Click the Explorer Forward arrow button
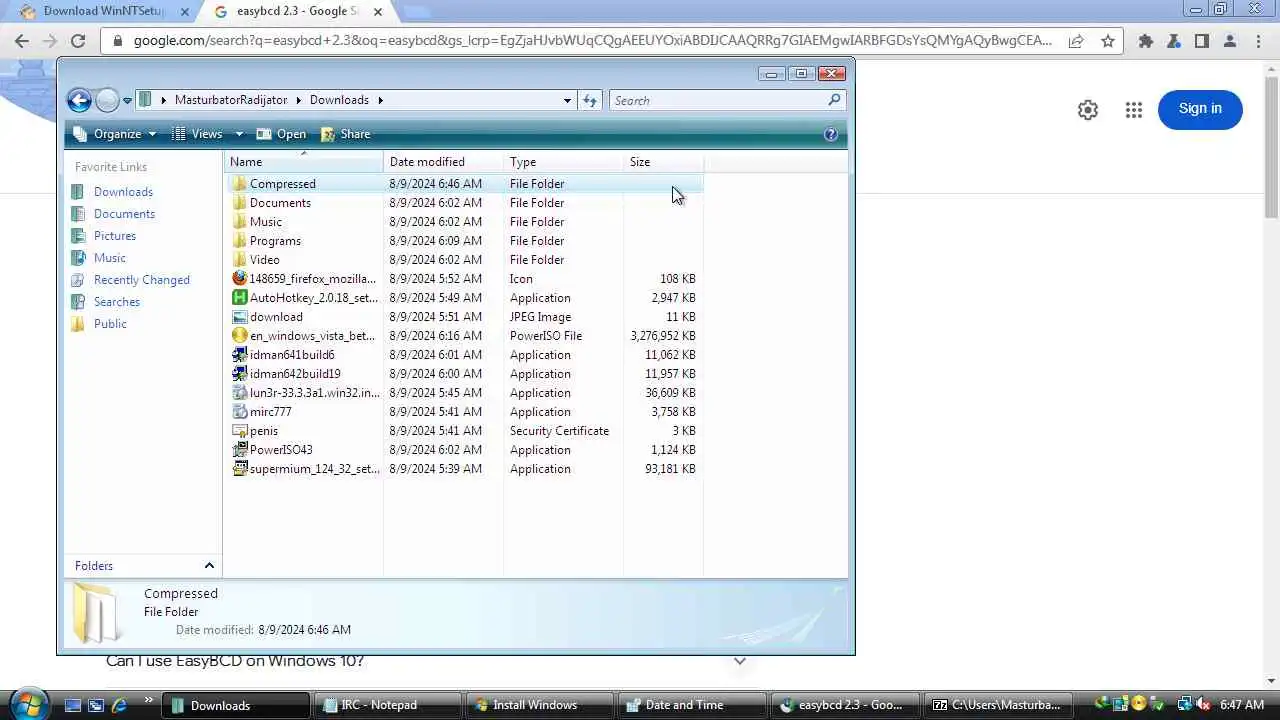1280x720 pixels. pos(107,100)
